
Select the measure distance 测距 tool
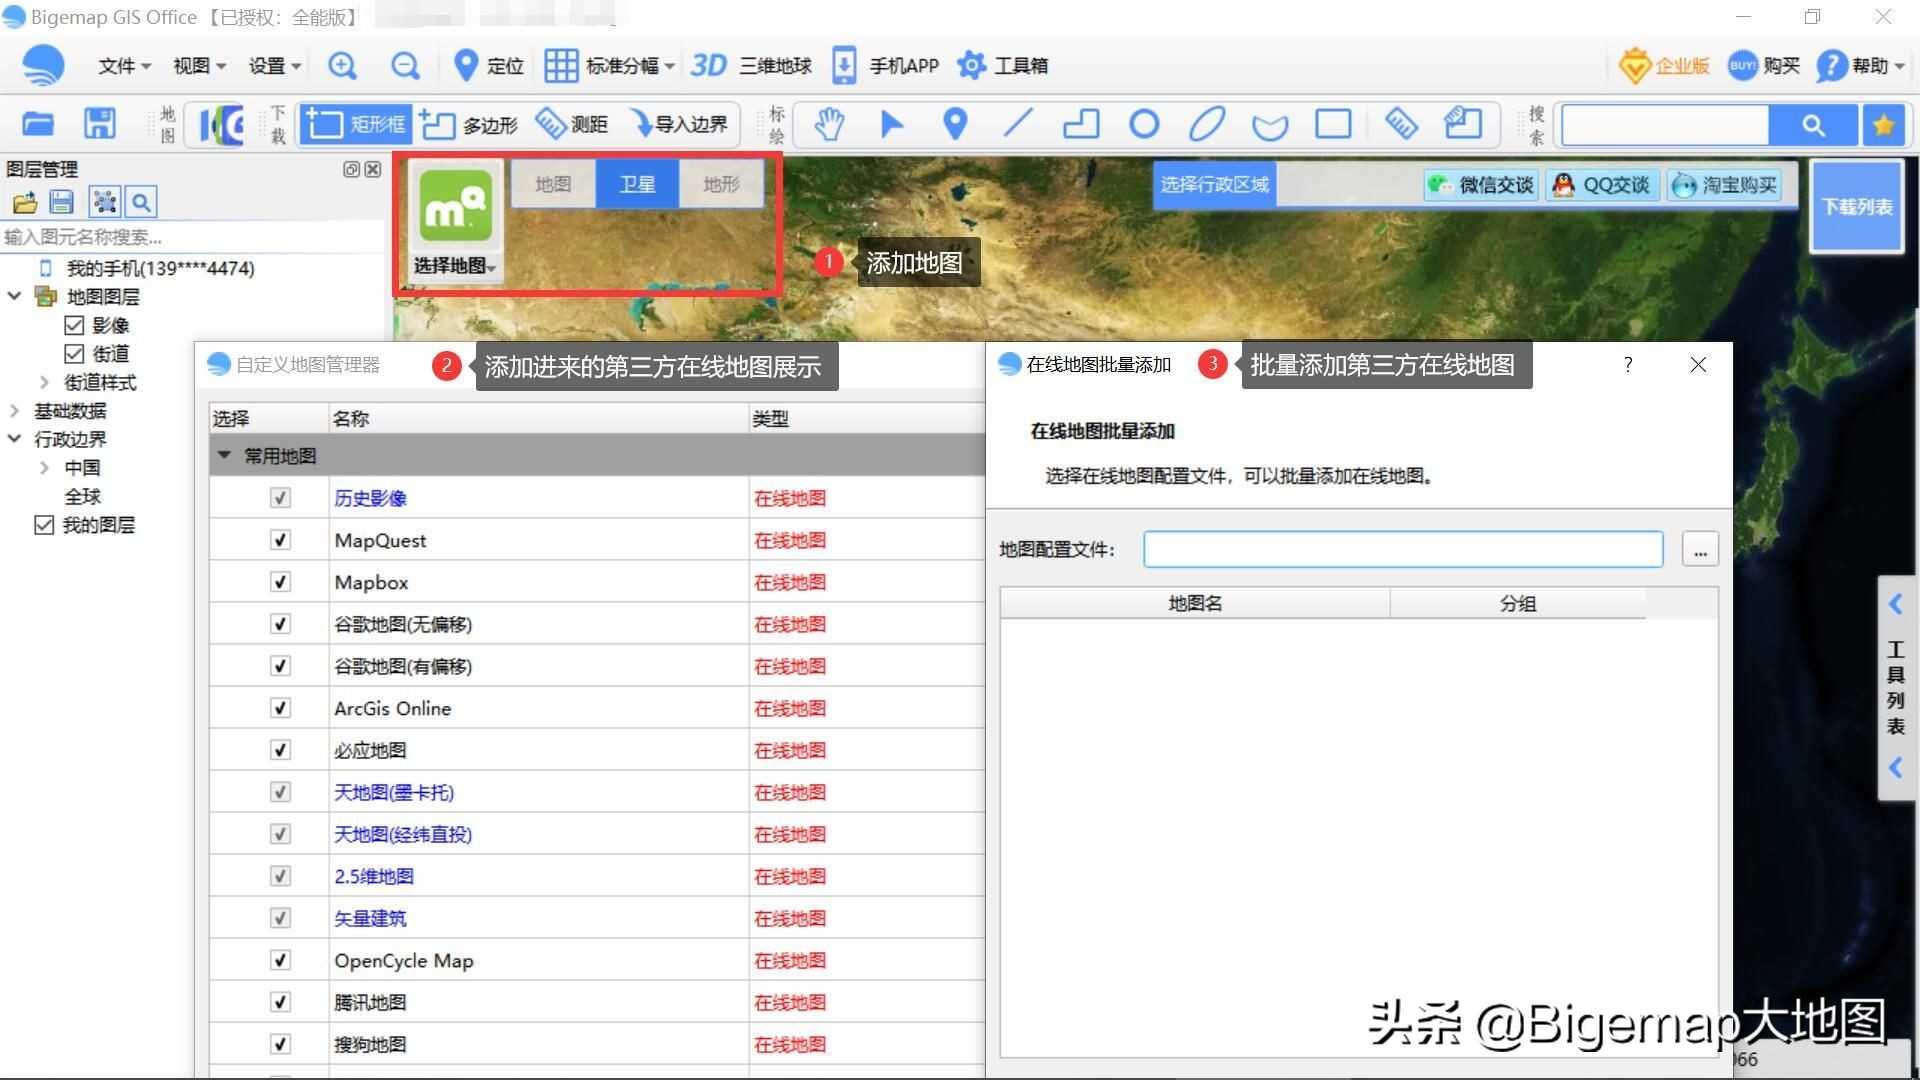(572, 124)
